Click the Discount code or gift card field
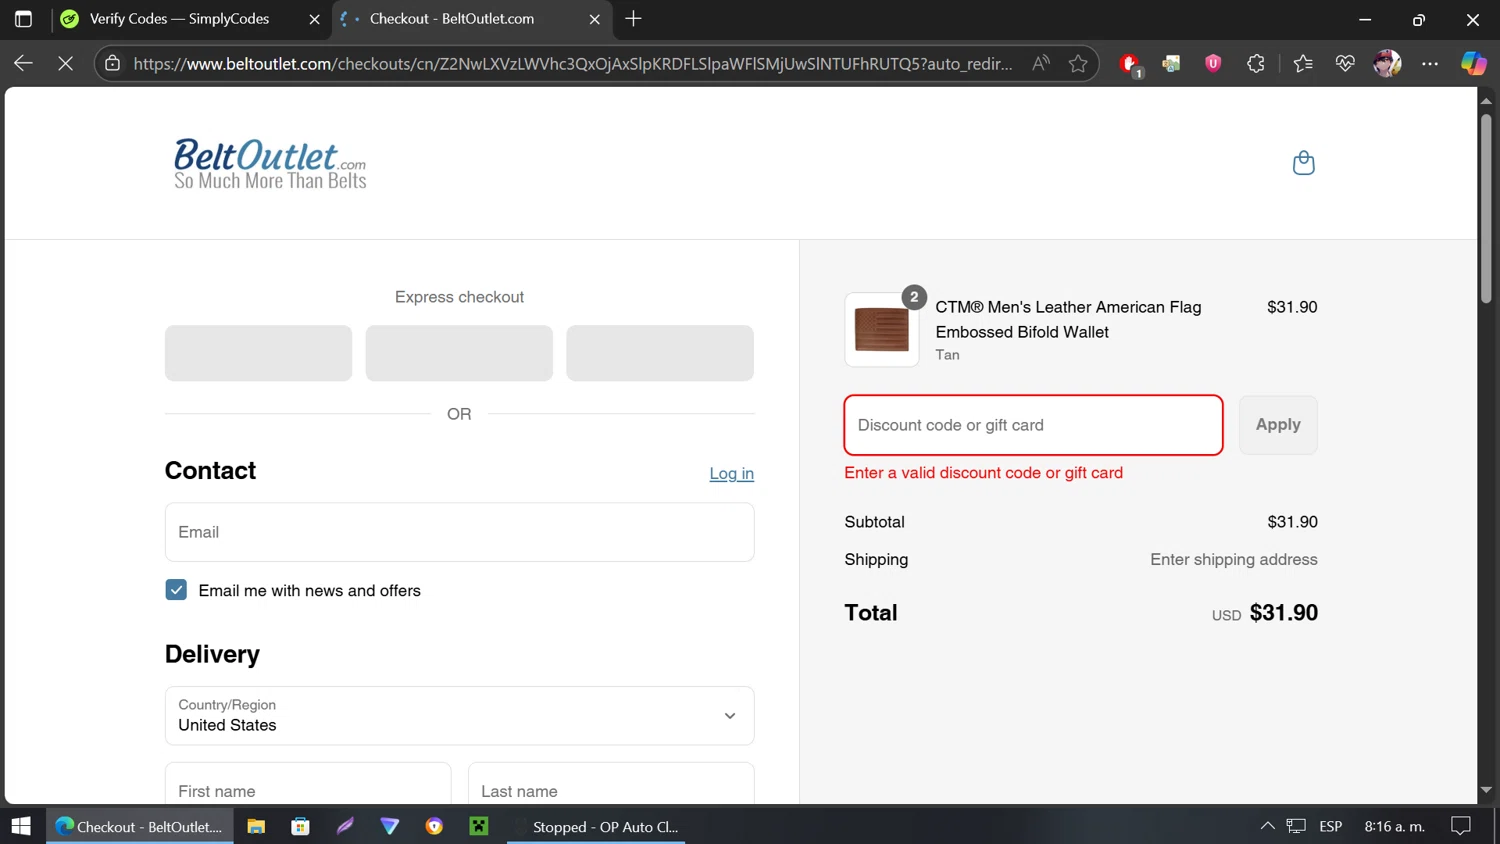Viewport: 1500px width, 844px height. pos(1033,425)
